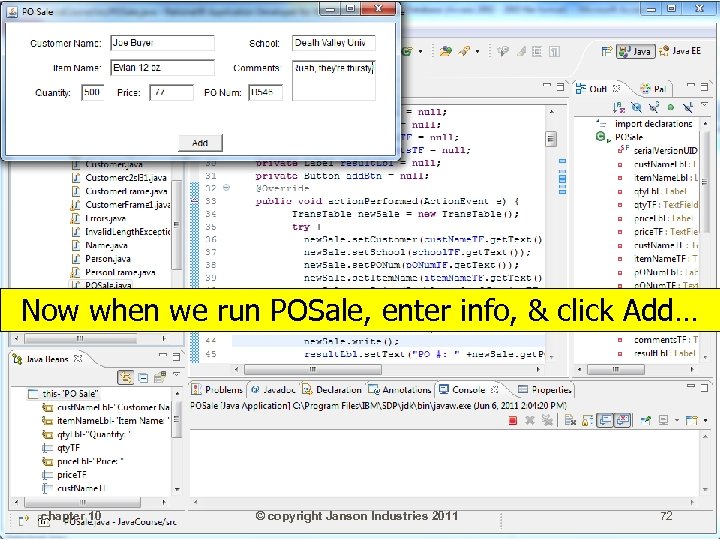Click the Pin Console icon
The image size is (720, 540).
tap(647, 420)
